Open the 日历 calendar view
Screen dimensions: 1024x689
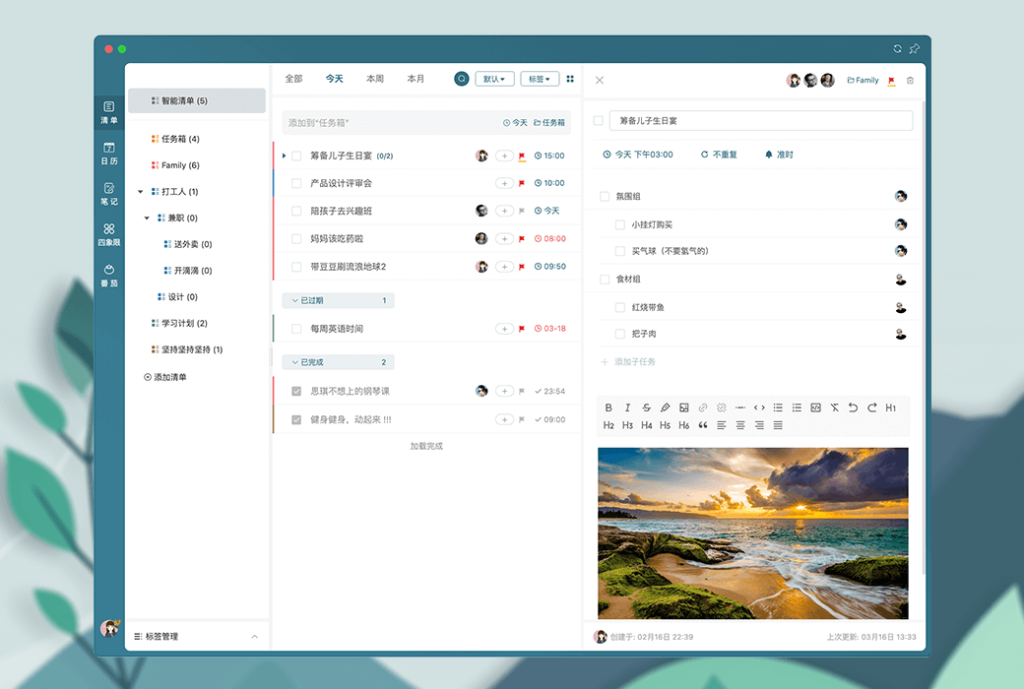(x=109, y=153)
